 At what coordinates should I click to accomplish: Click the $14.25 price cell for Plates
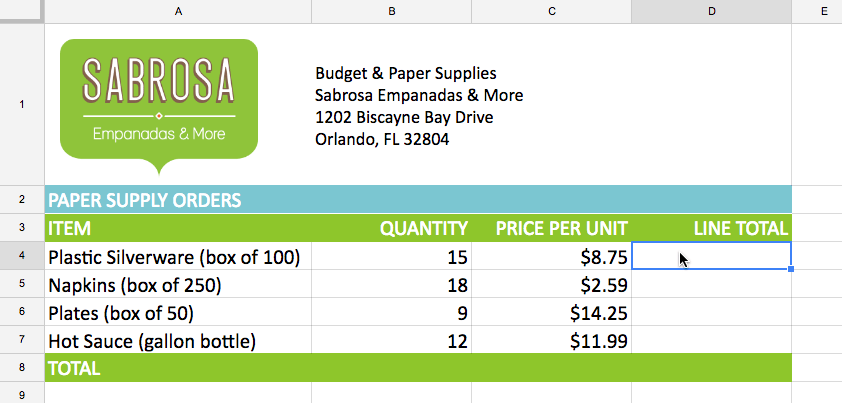point(551,313)
